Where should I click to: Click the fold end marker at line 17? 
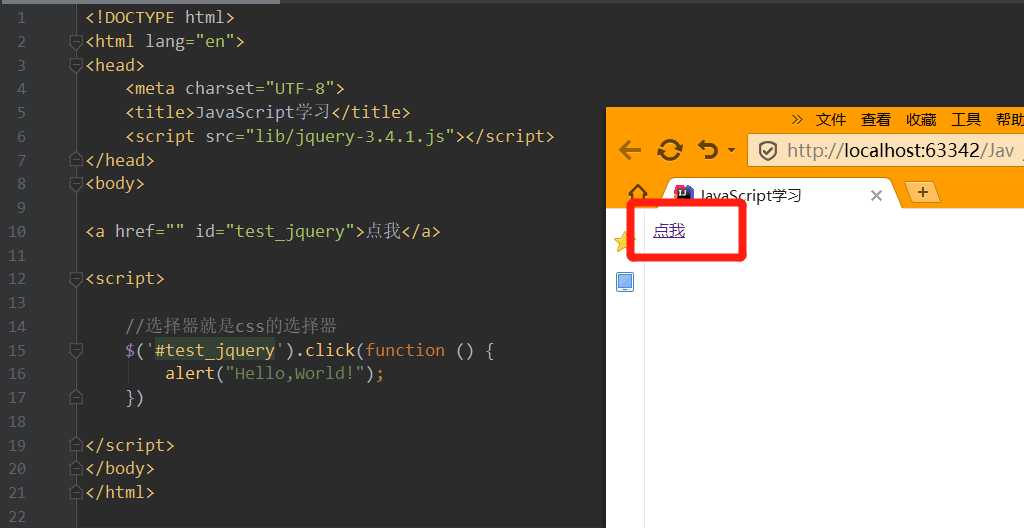(x=76, y=397)
